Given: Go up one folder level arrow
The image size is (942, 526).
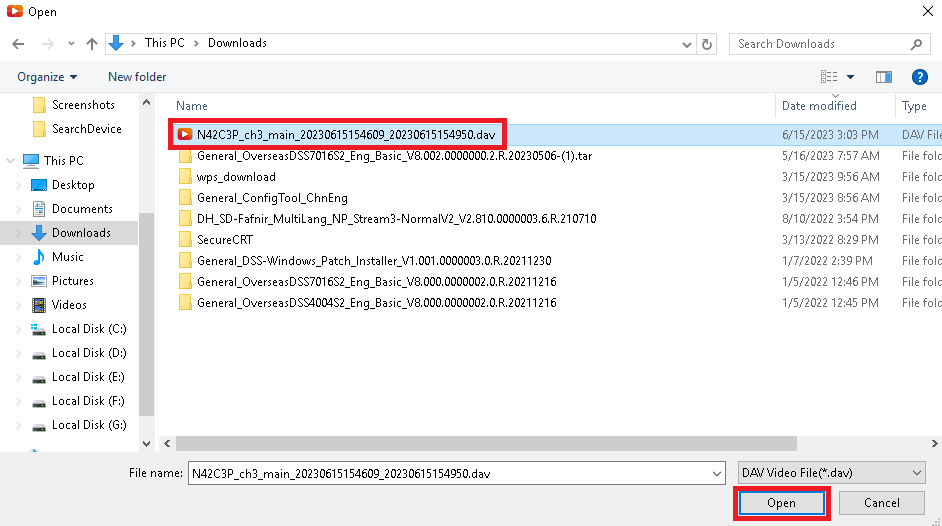Looking at the screenshot, I should pyautogui.click(x=91, y=44).
